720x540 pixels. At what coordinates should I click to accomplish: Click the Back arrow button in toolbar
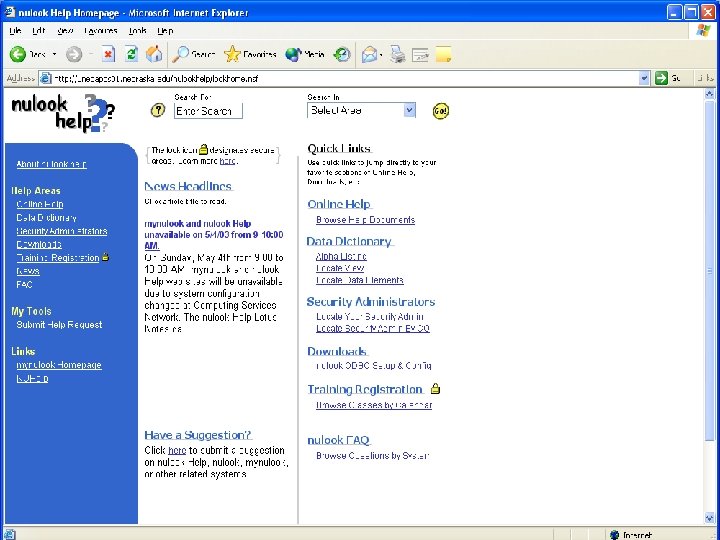[18, 54]
